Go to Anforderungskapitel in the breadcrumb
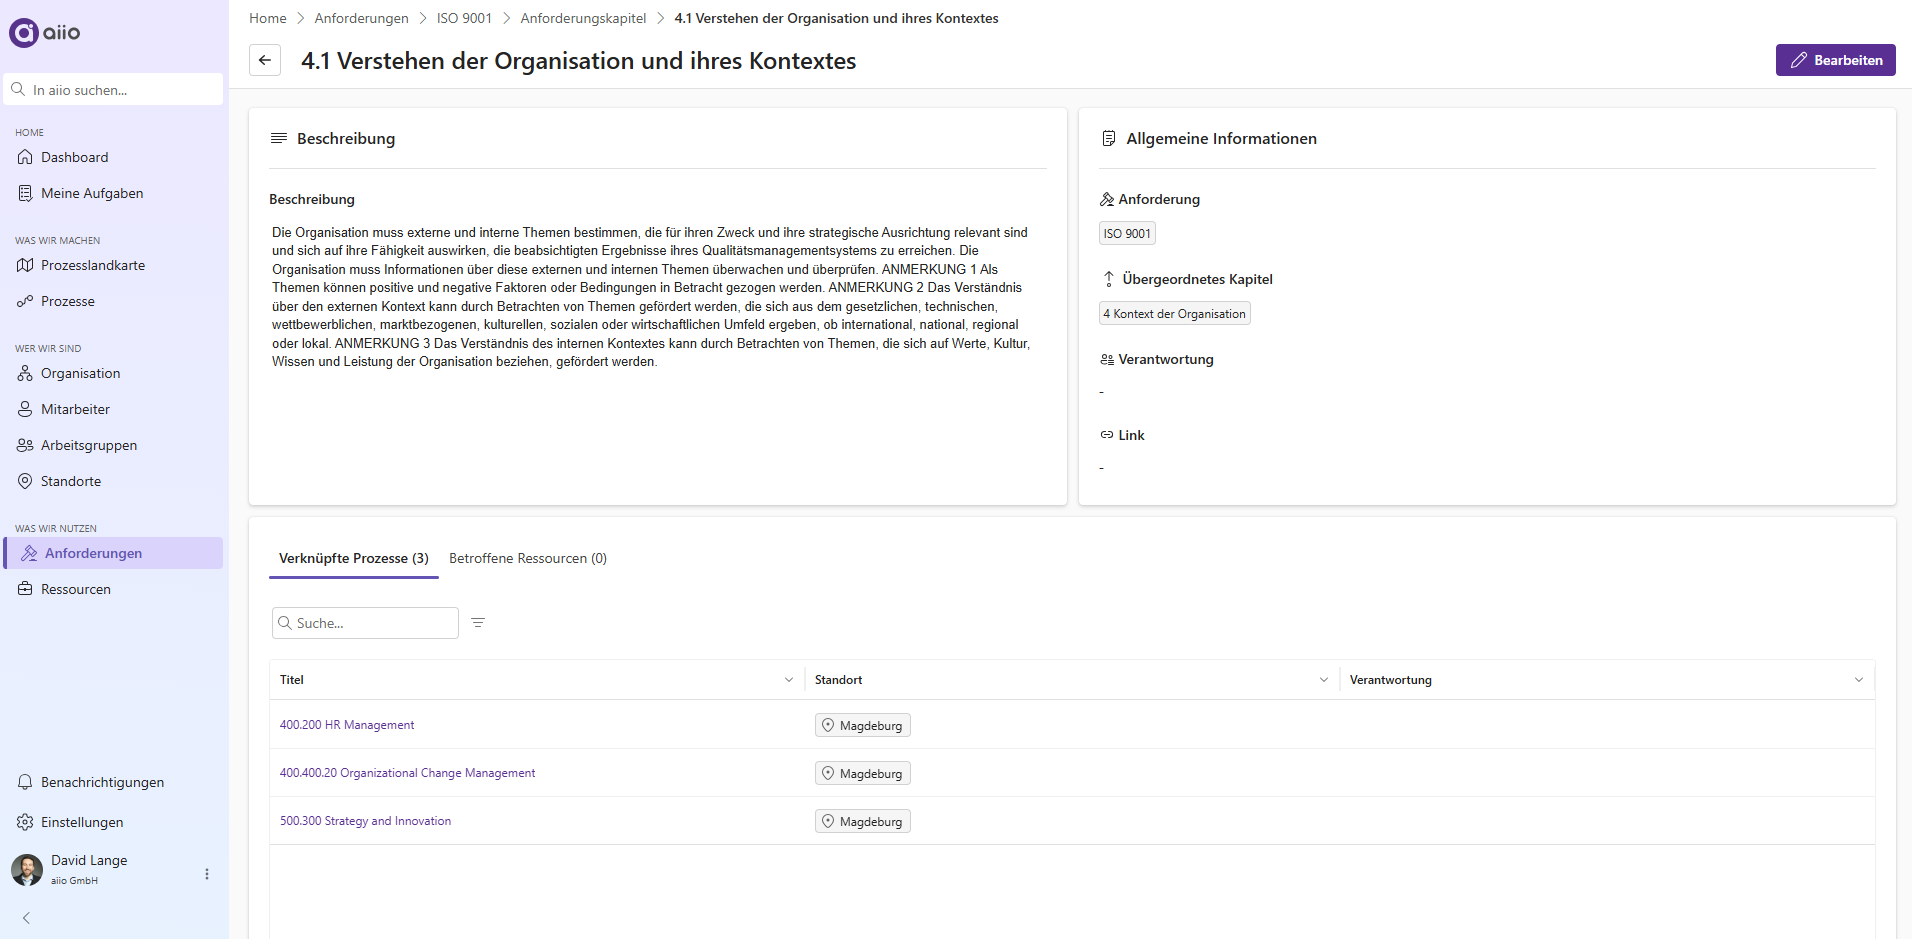1912x939 pixels. click(x=583, y=18)
